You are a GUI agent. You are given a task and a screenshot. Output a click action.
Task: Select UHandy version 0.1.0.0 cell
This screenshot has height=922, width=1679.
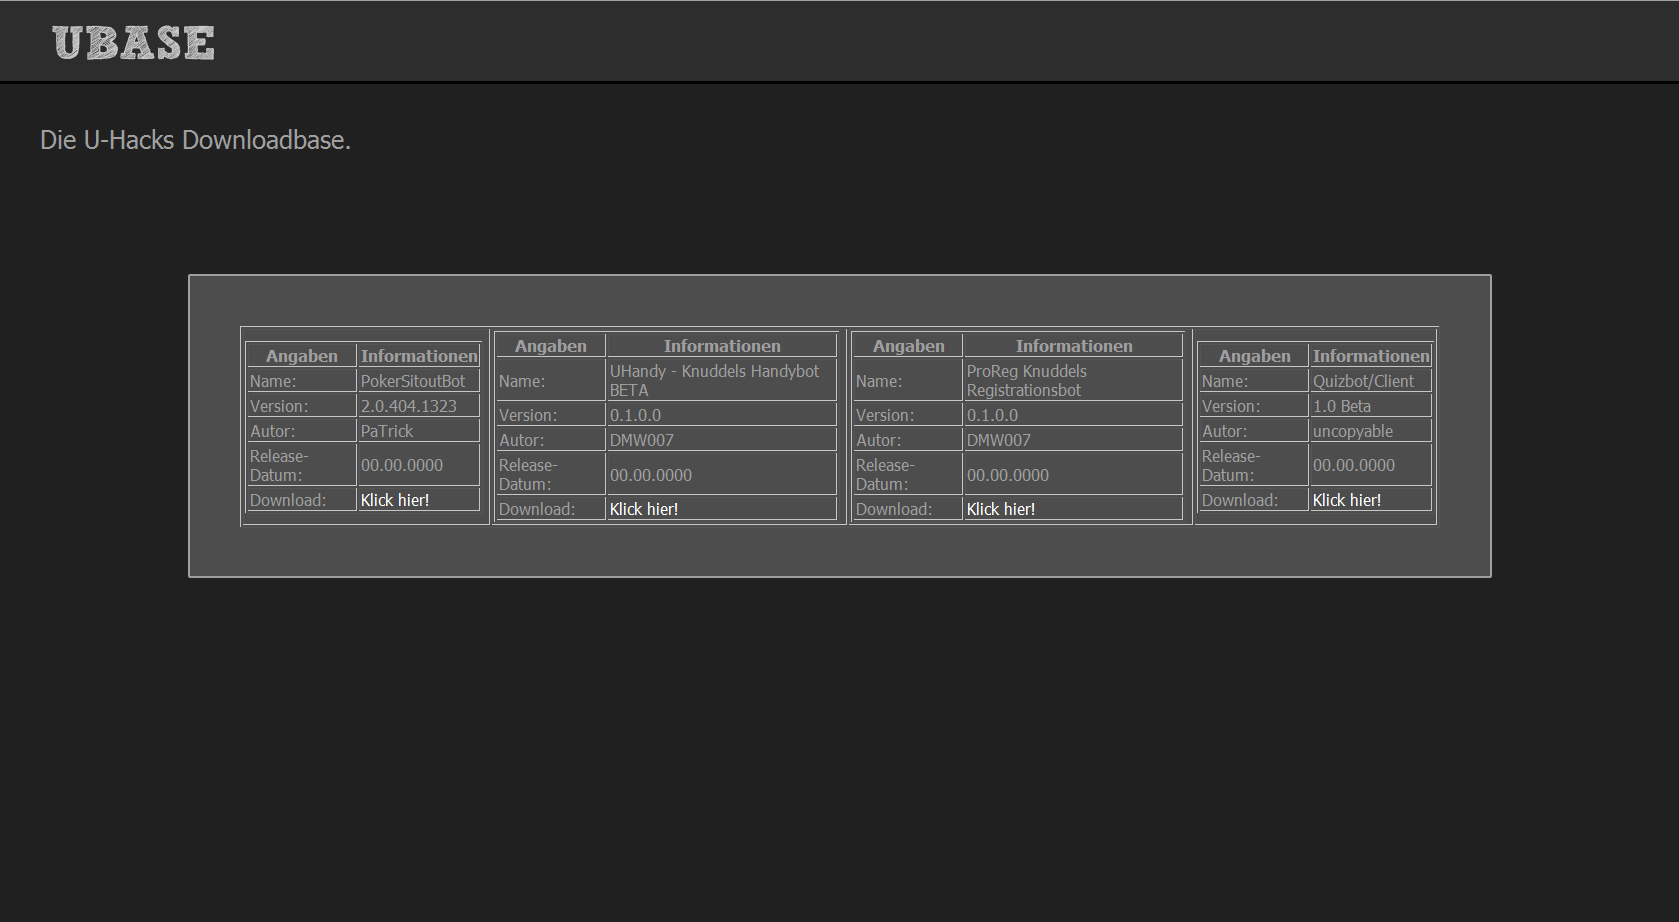pos(721,415)
